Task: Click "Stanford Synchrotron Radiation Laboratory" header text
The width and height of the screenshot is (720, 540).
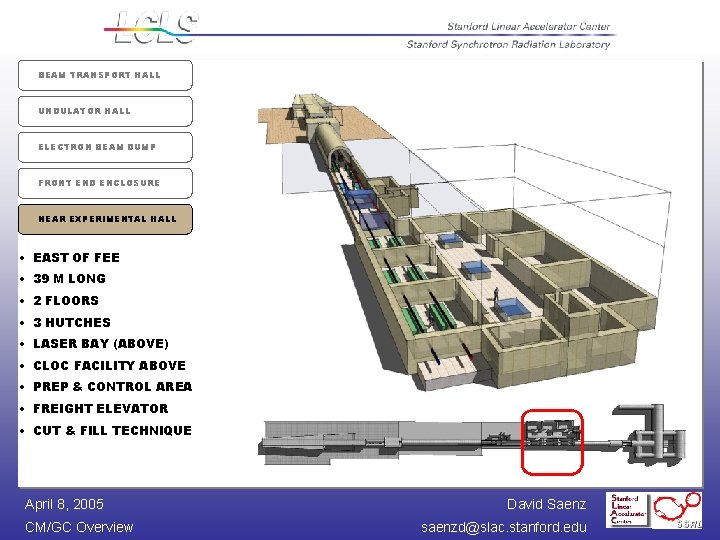Action: 508,45
